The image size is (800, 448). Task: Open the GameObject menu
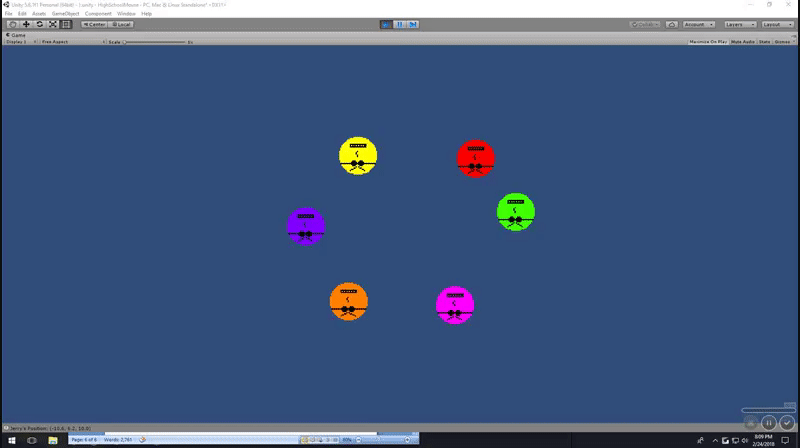pos(66,13)
